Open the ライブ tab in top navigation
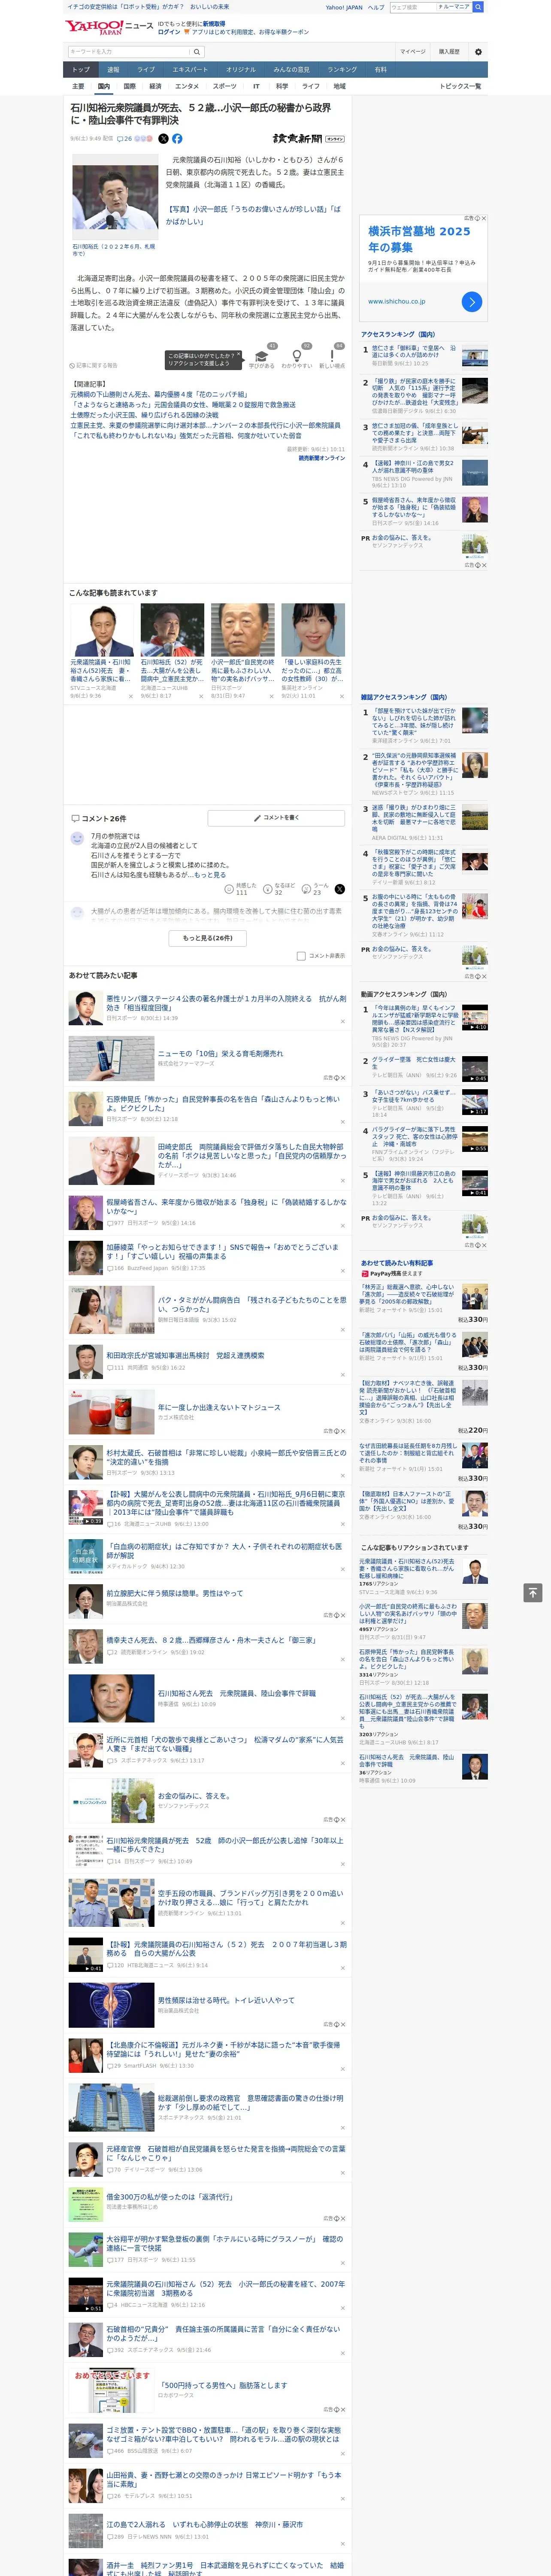 click(x=146, y=70)
